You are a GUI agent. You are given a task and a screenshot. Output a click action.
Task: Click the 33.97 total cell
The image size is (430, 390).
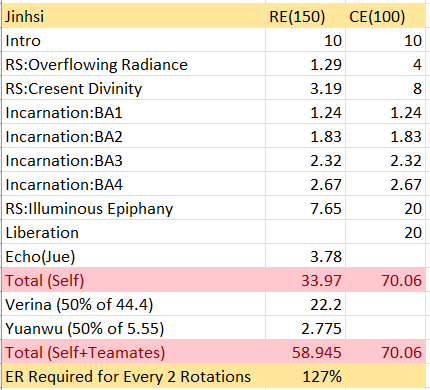306,280
